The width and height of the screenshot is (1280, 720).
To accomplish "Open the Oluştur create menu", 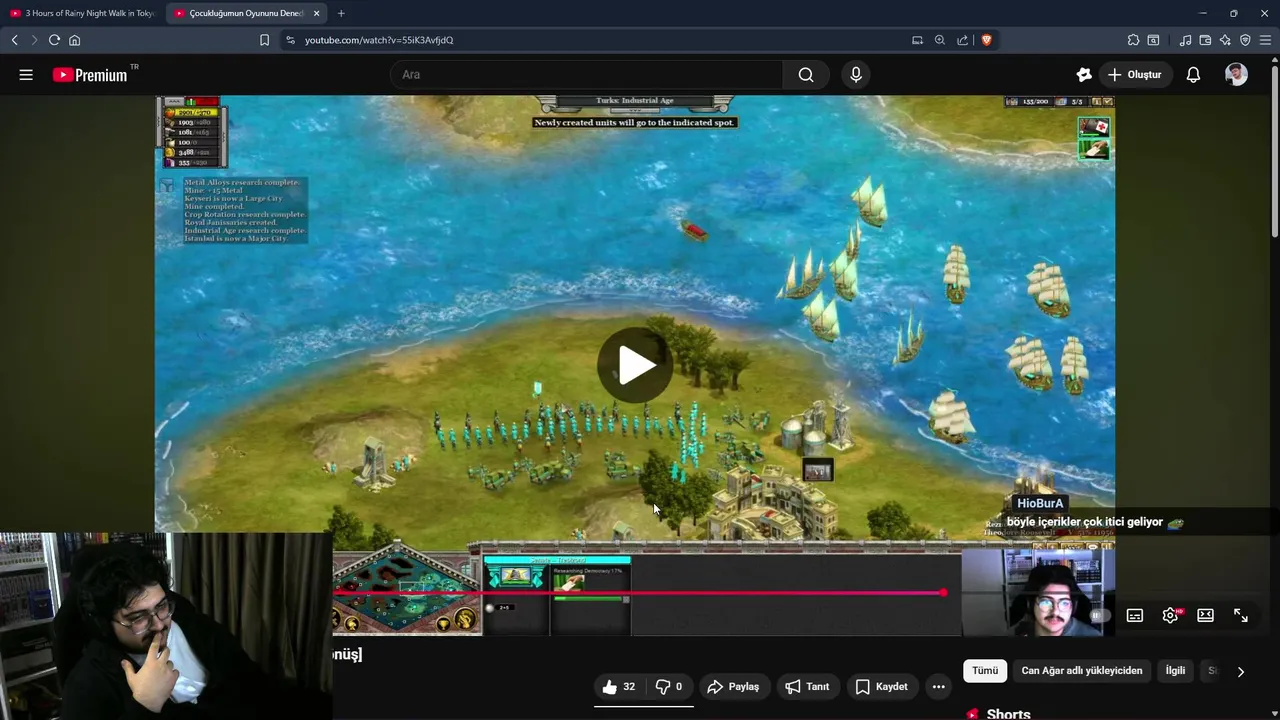I will coord(1135,75).
